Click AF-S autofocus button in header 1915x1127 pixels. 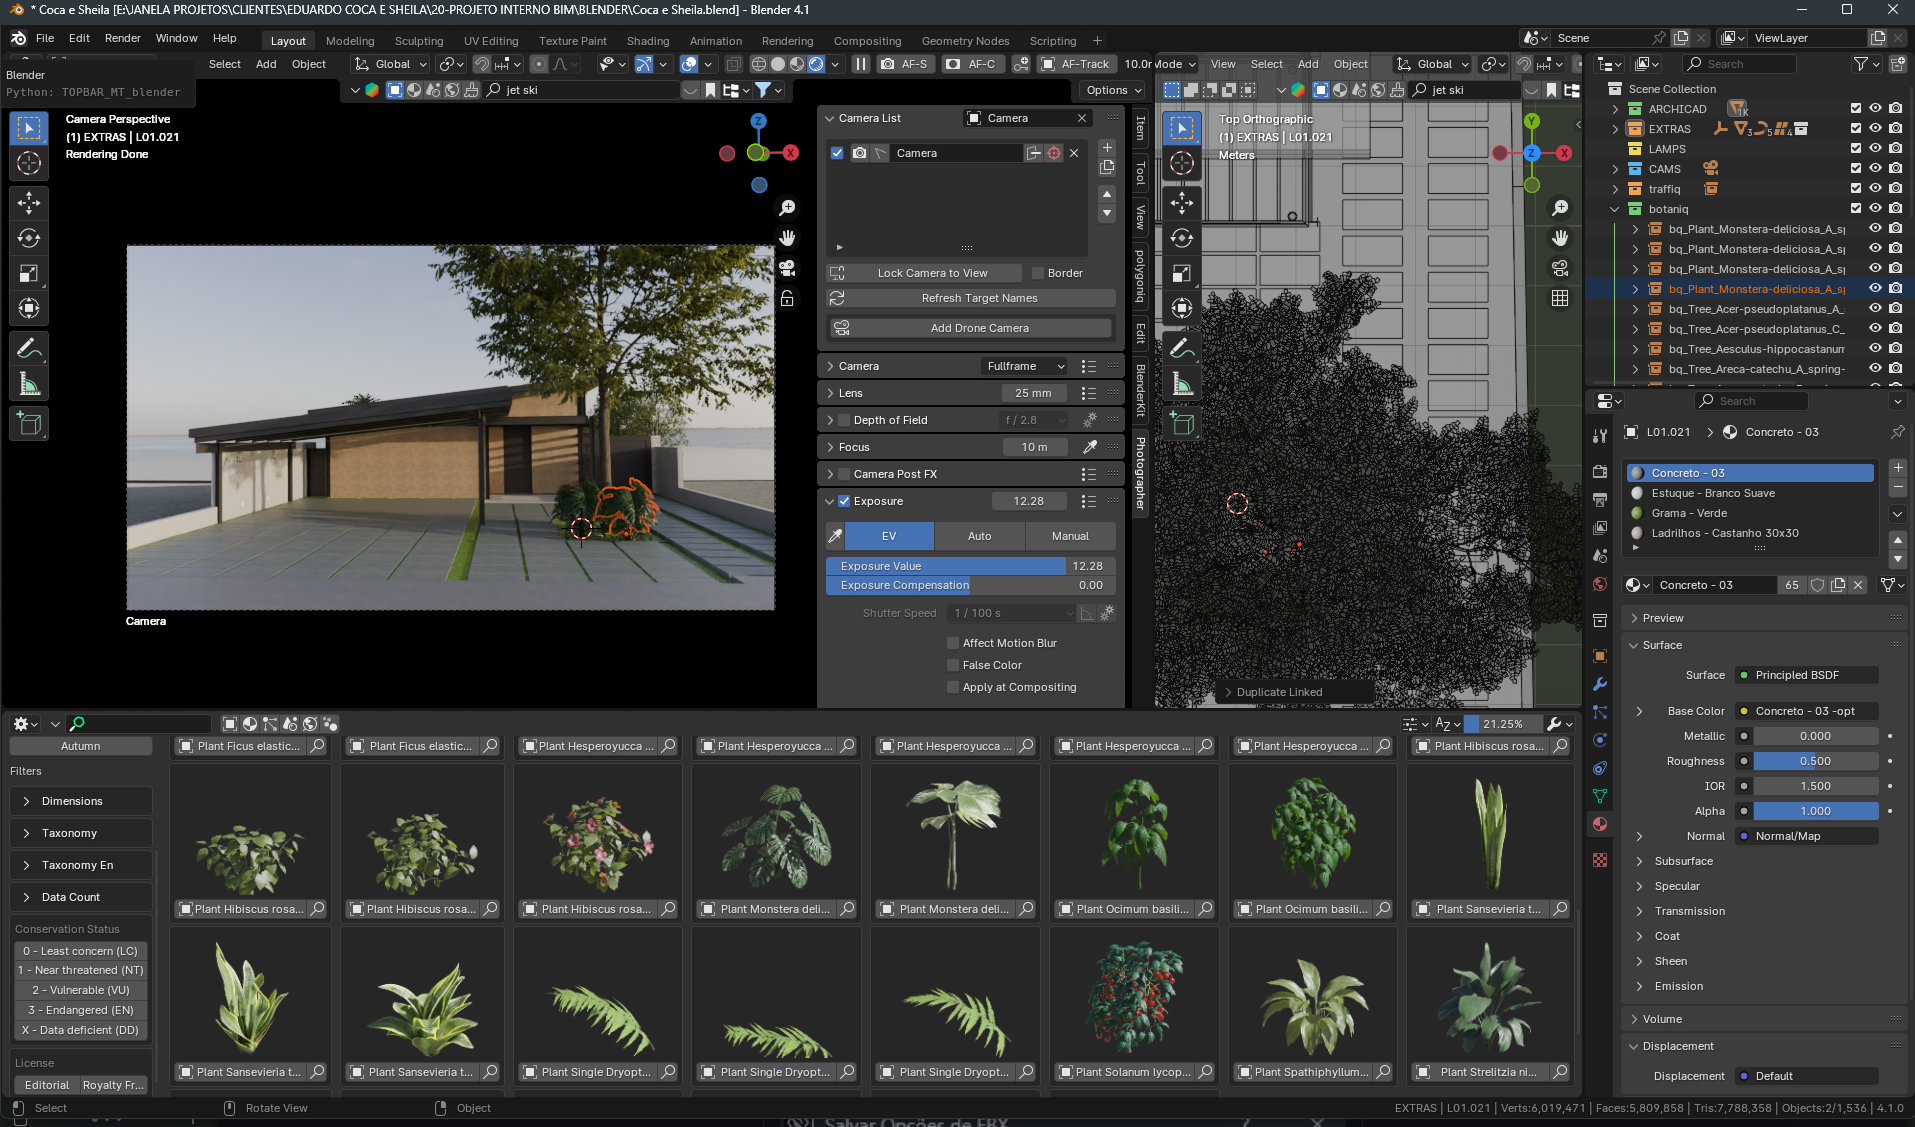coord(905,64)
